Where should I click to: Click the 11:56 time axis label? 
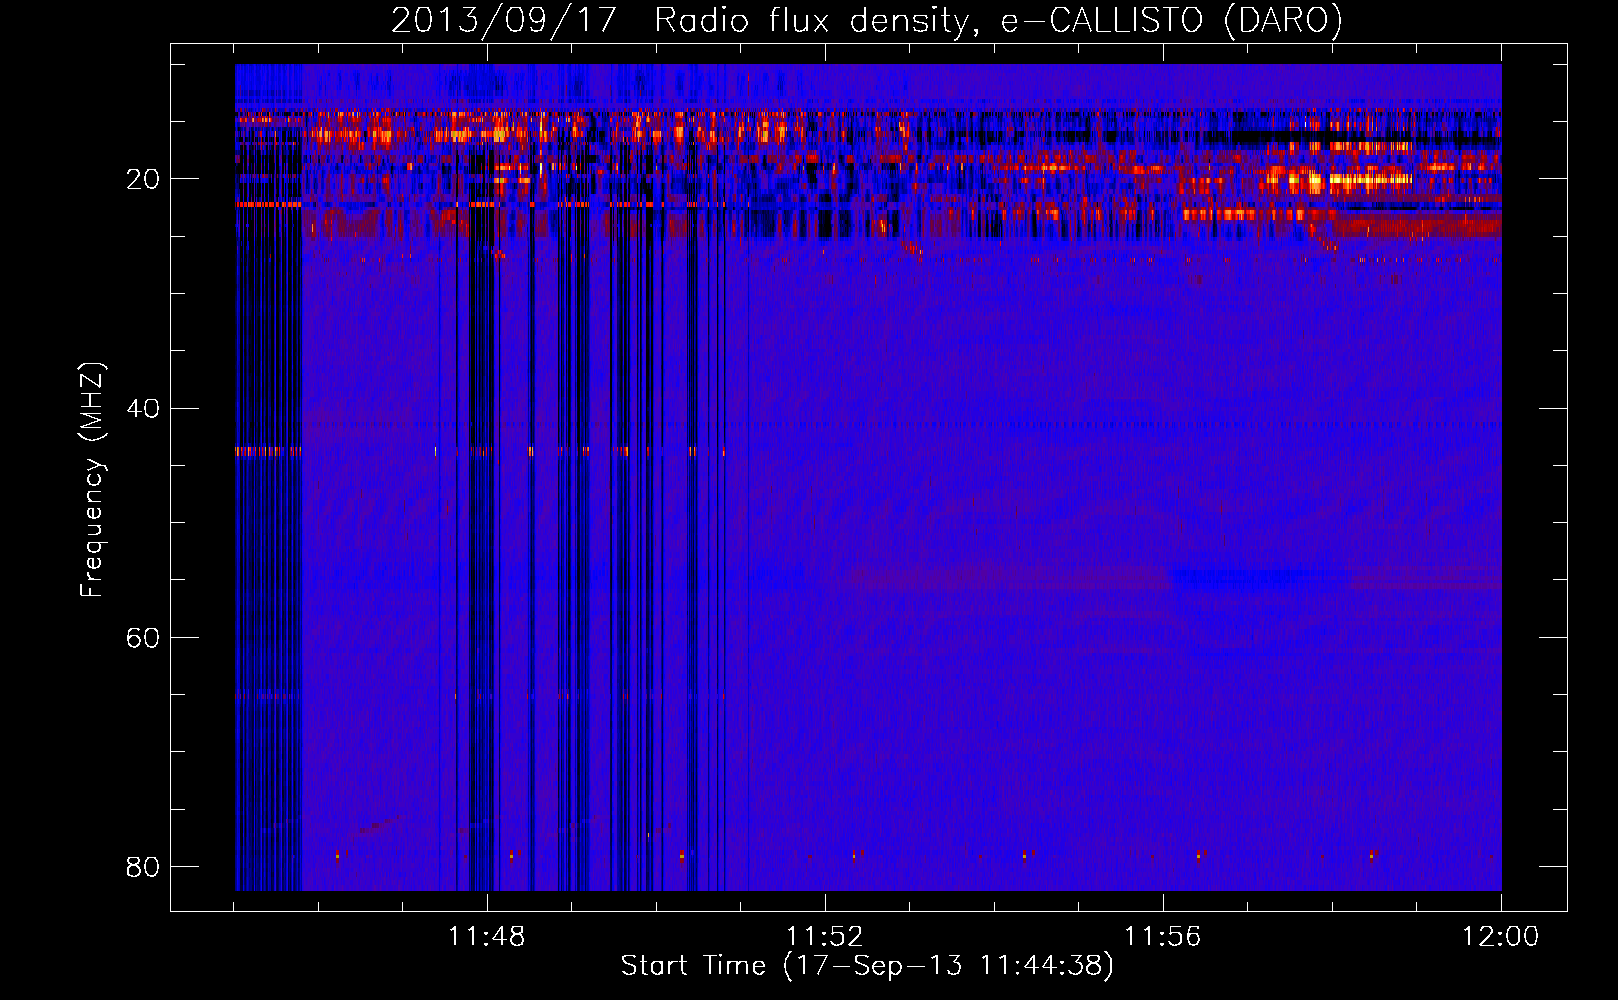tap(1163, 937)
